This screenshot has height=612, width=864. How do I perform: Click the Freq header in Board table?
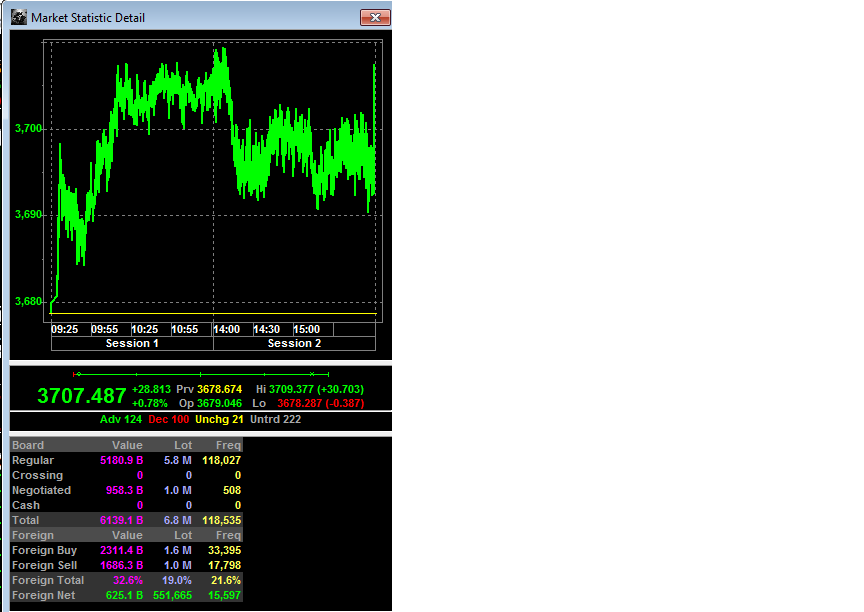(x=228, y=445)
